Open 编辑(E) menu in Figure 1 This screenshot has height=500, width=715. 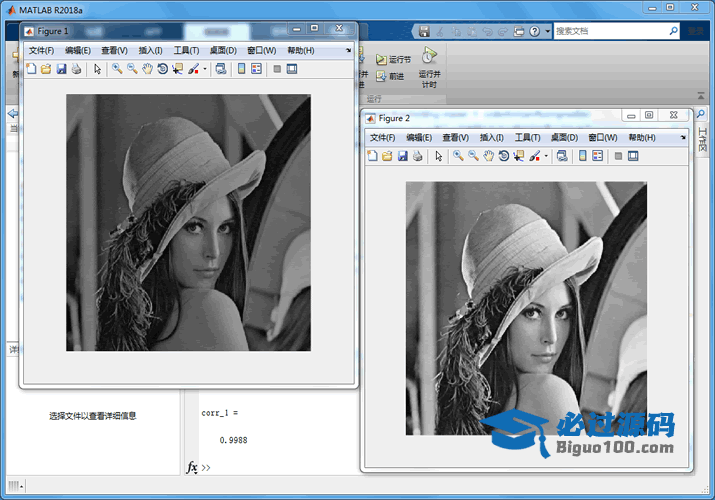pos(78,51)
